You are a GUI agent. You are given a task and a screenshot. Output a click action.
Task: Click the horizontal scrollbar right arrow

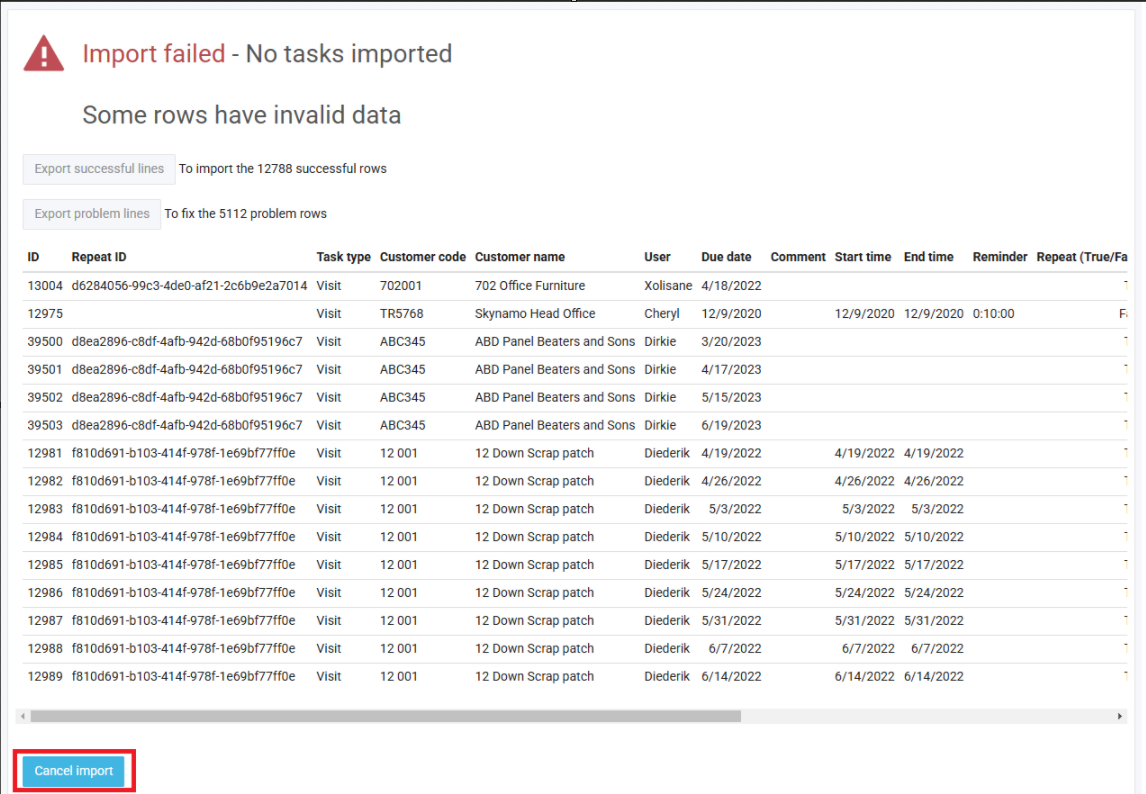pos(1120,716)
